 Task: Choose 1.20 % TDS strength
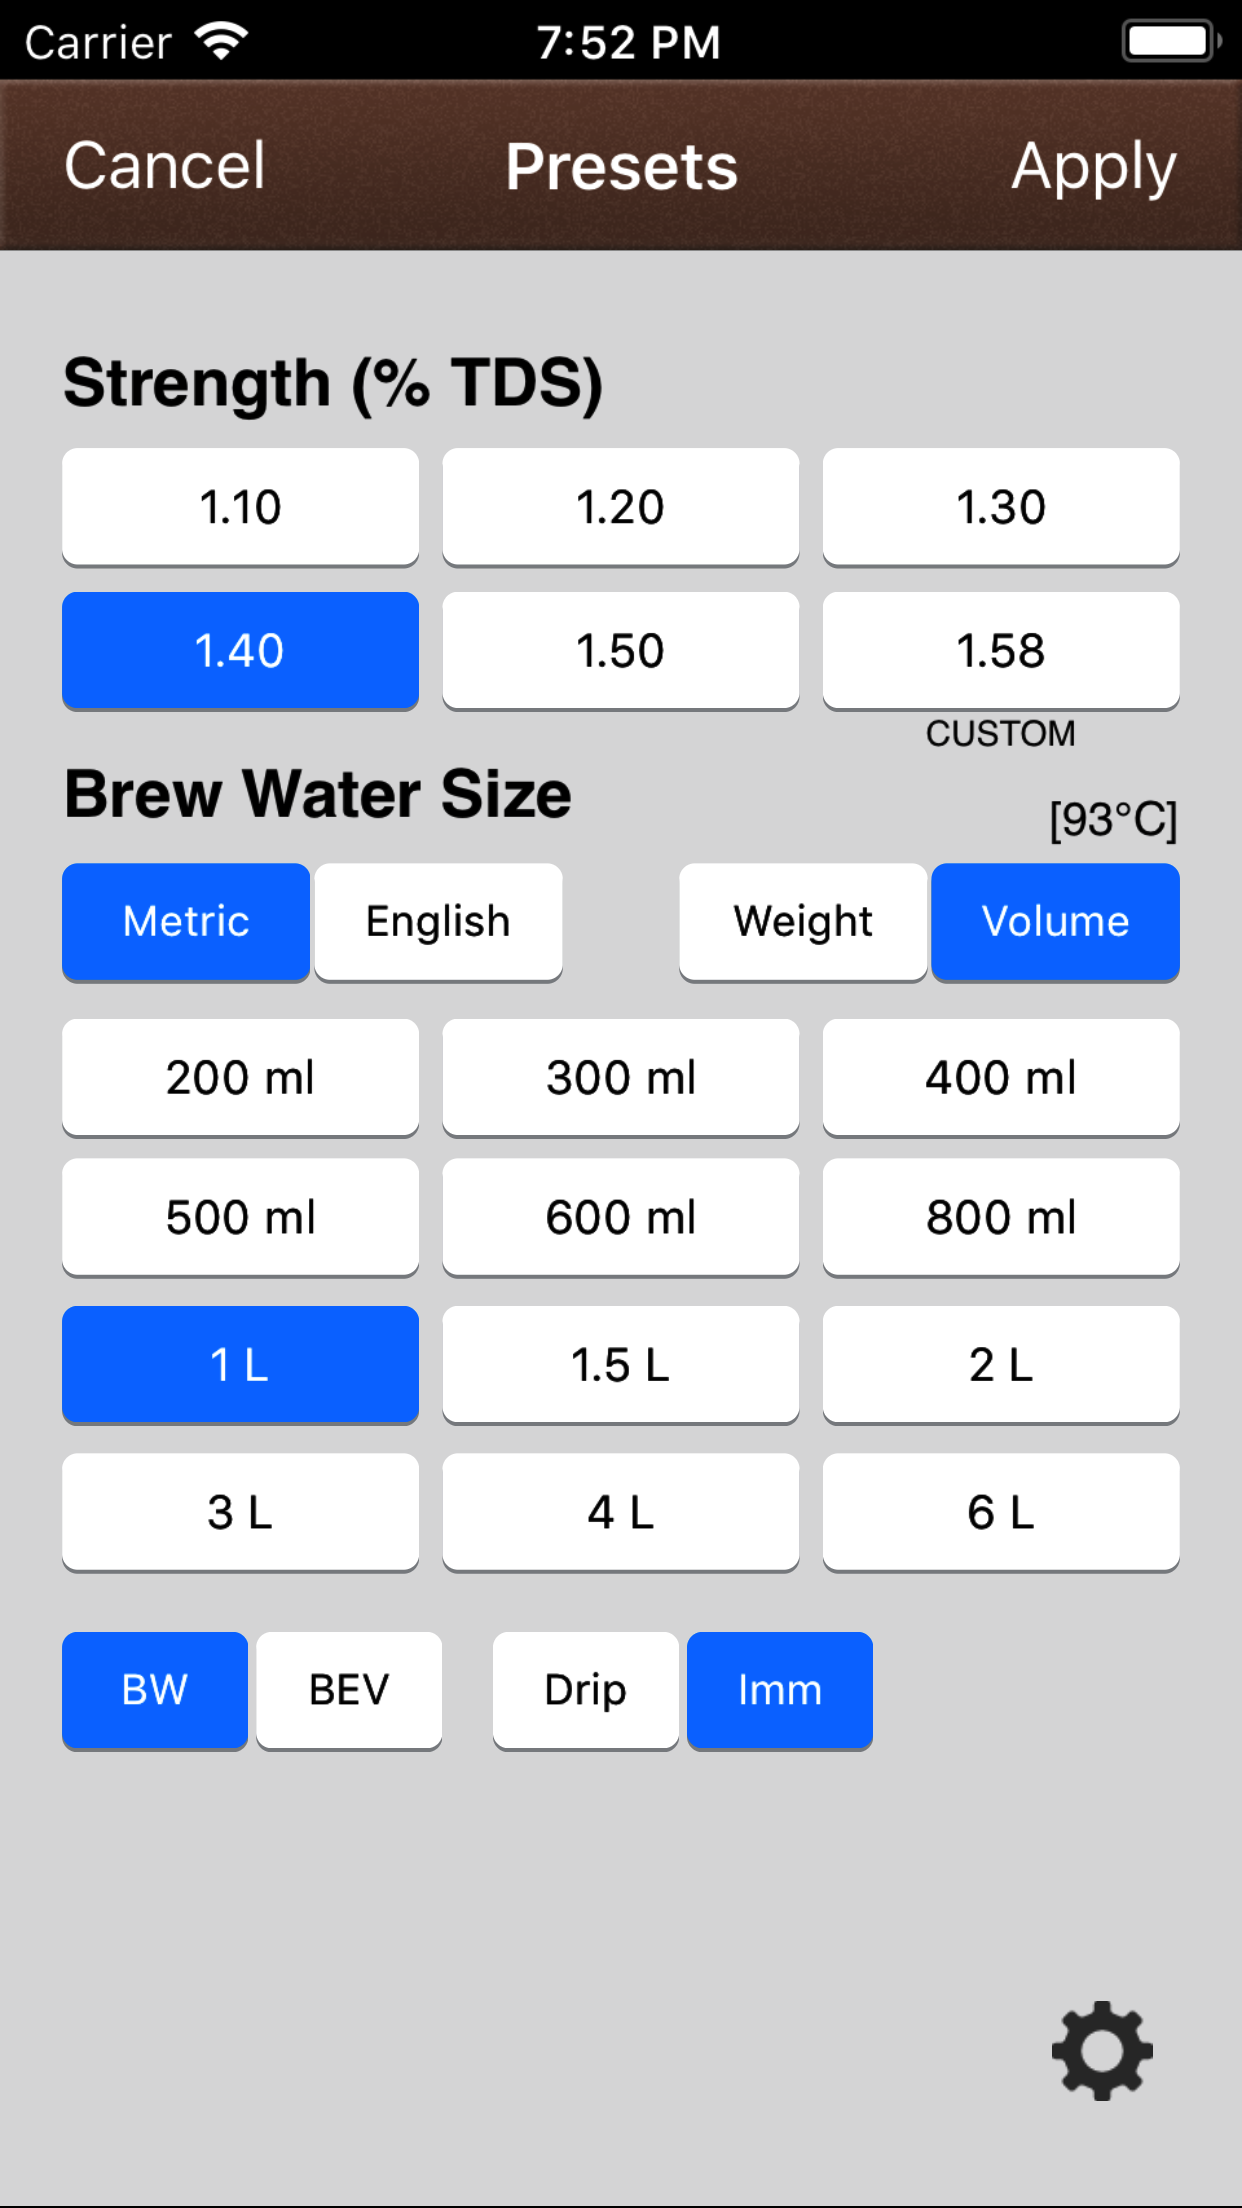(x=620, y=507)
